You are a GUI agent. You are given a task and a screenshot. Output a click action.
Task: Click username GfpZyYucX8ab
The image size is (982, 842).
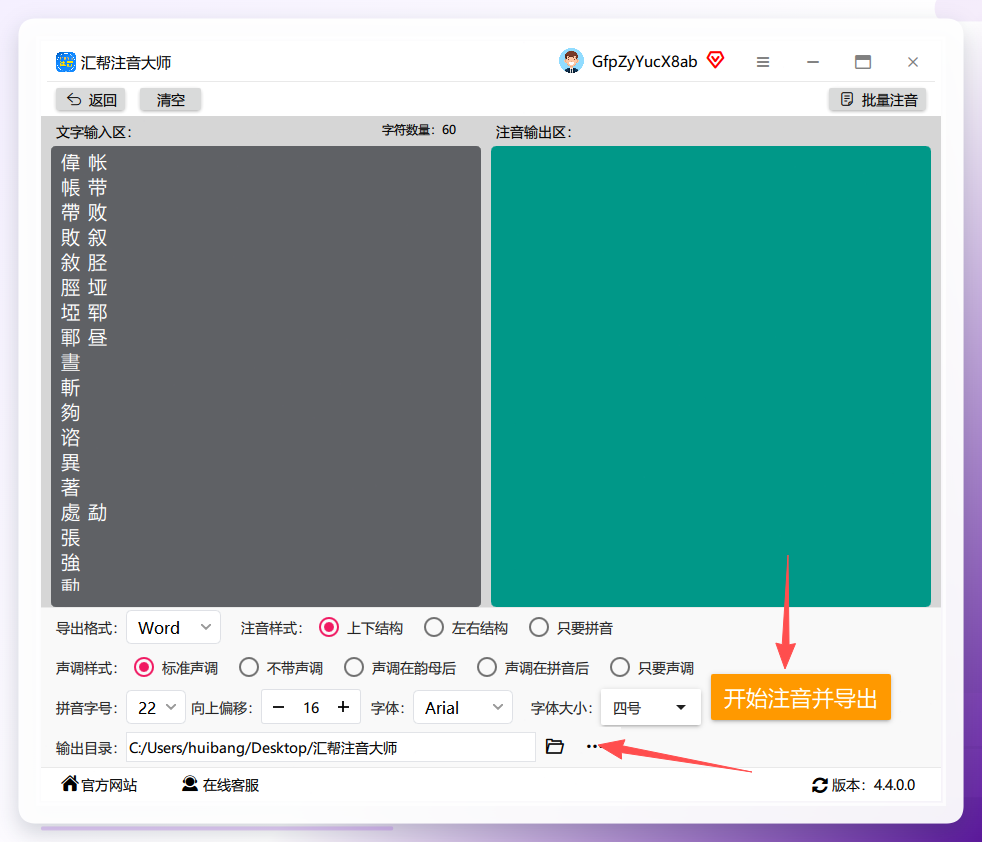pos(644,61)
